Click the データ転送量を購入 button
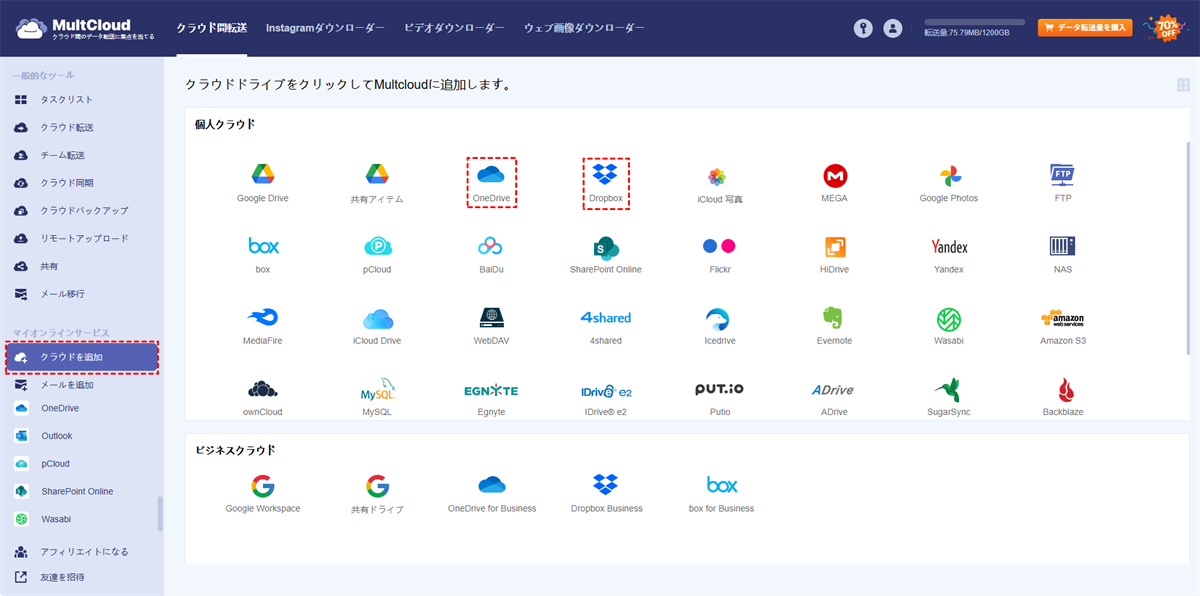 click(1085, 28)
